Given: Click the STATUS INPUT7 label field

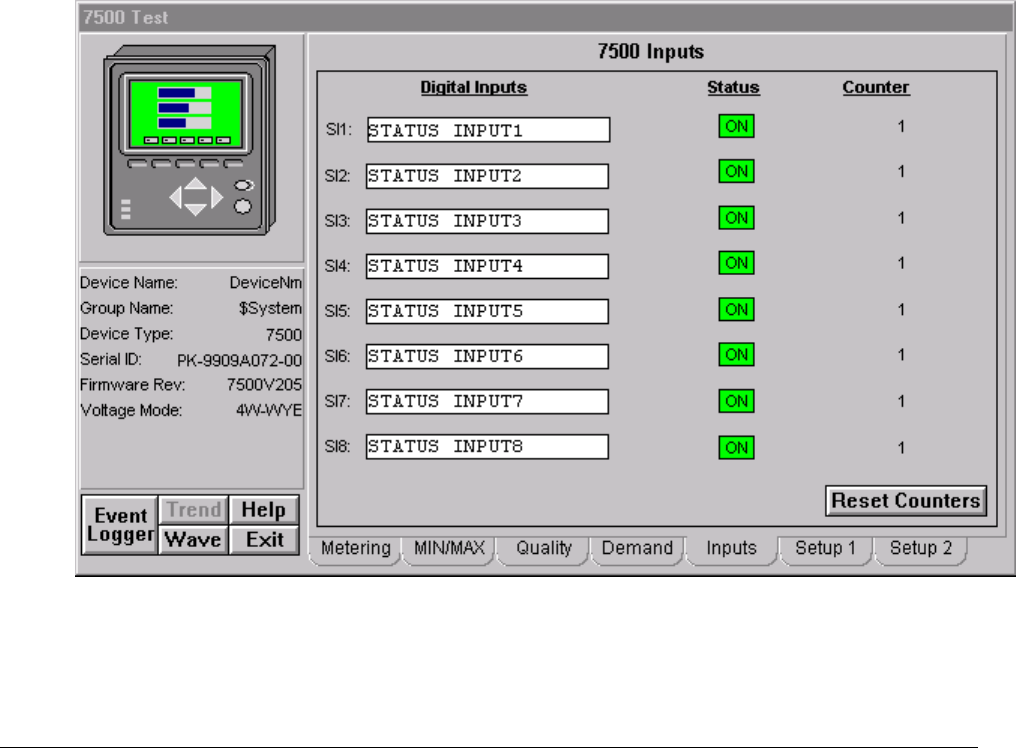Looking at the screenshot, I should pyautogui.click(x=487, y=402).
